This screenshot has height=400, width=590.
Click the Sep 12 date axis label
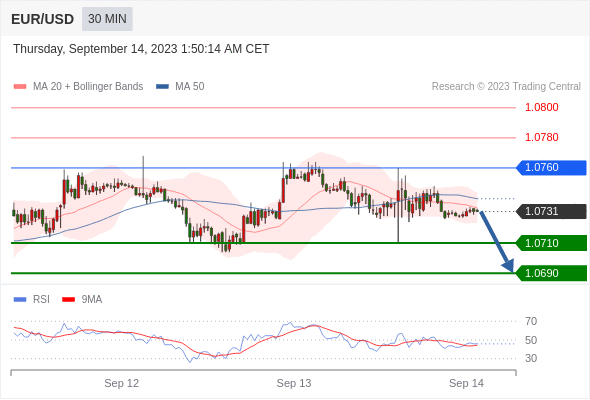point(122,383)
